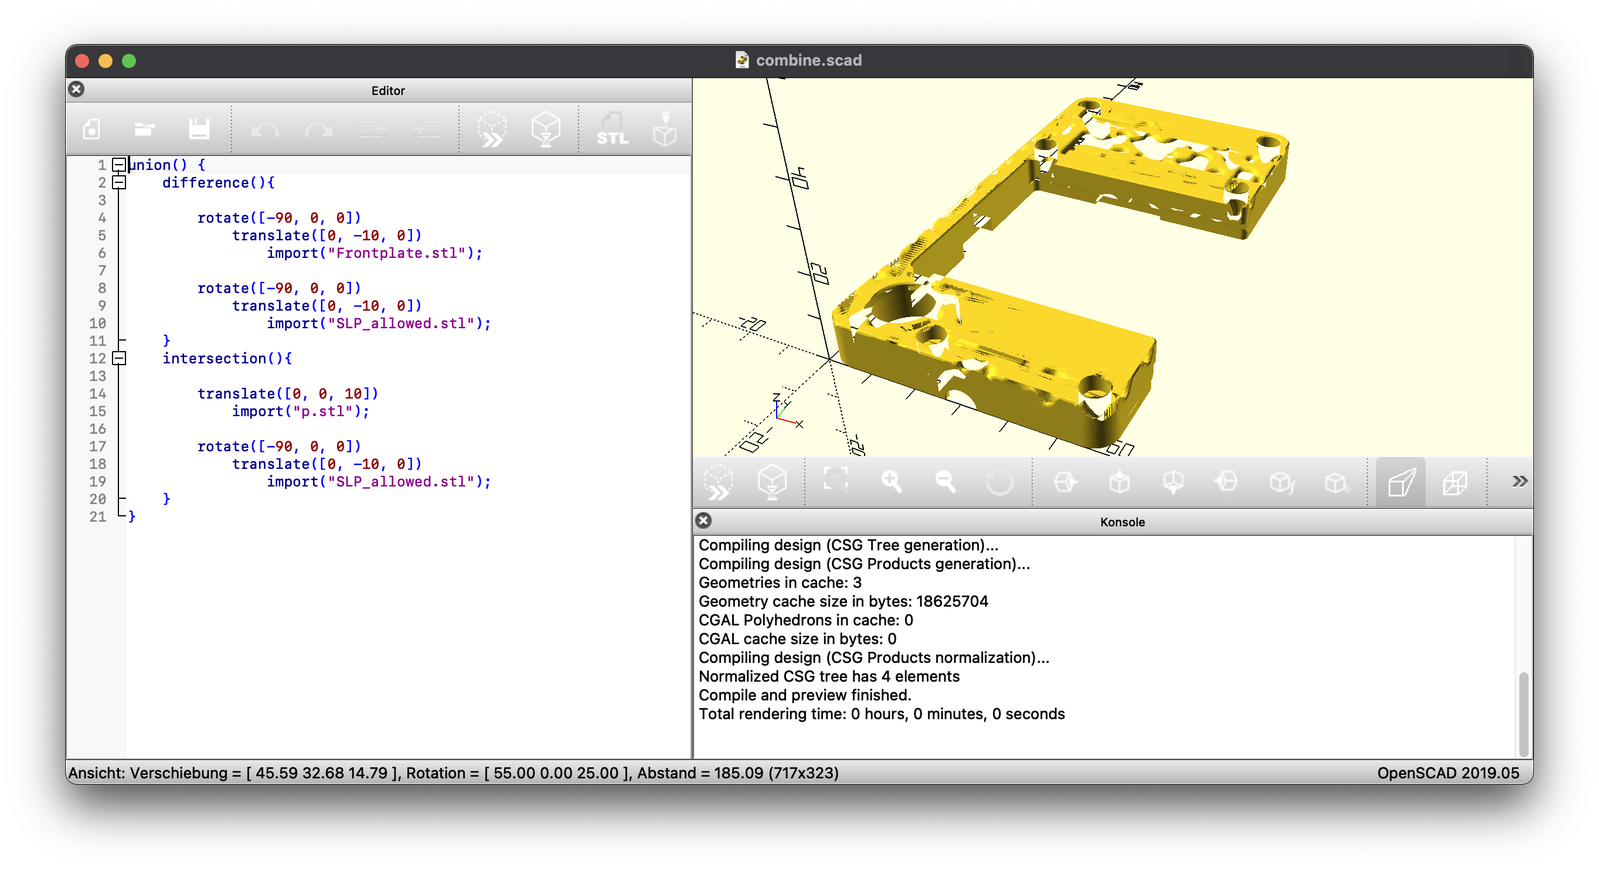The height and width of the screenshot is (871, 1599).
Task: Click the code line import("p.stl")
Action: click(x=300, y=411)
